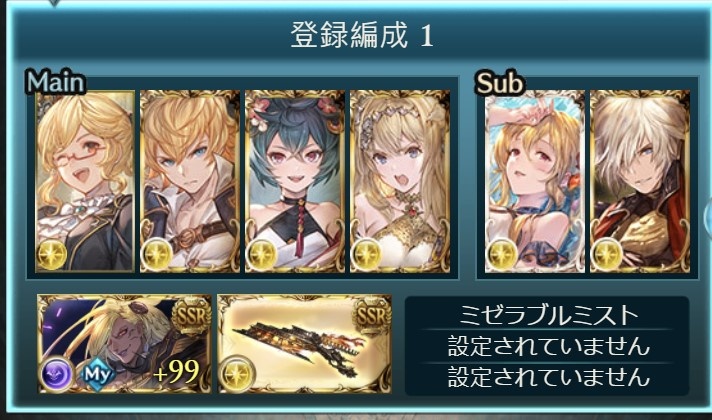Viewport: 712px width, 420px height.
Task: Select the blonde character in gold dress
Action: tap(400, 181)
